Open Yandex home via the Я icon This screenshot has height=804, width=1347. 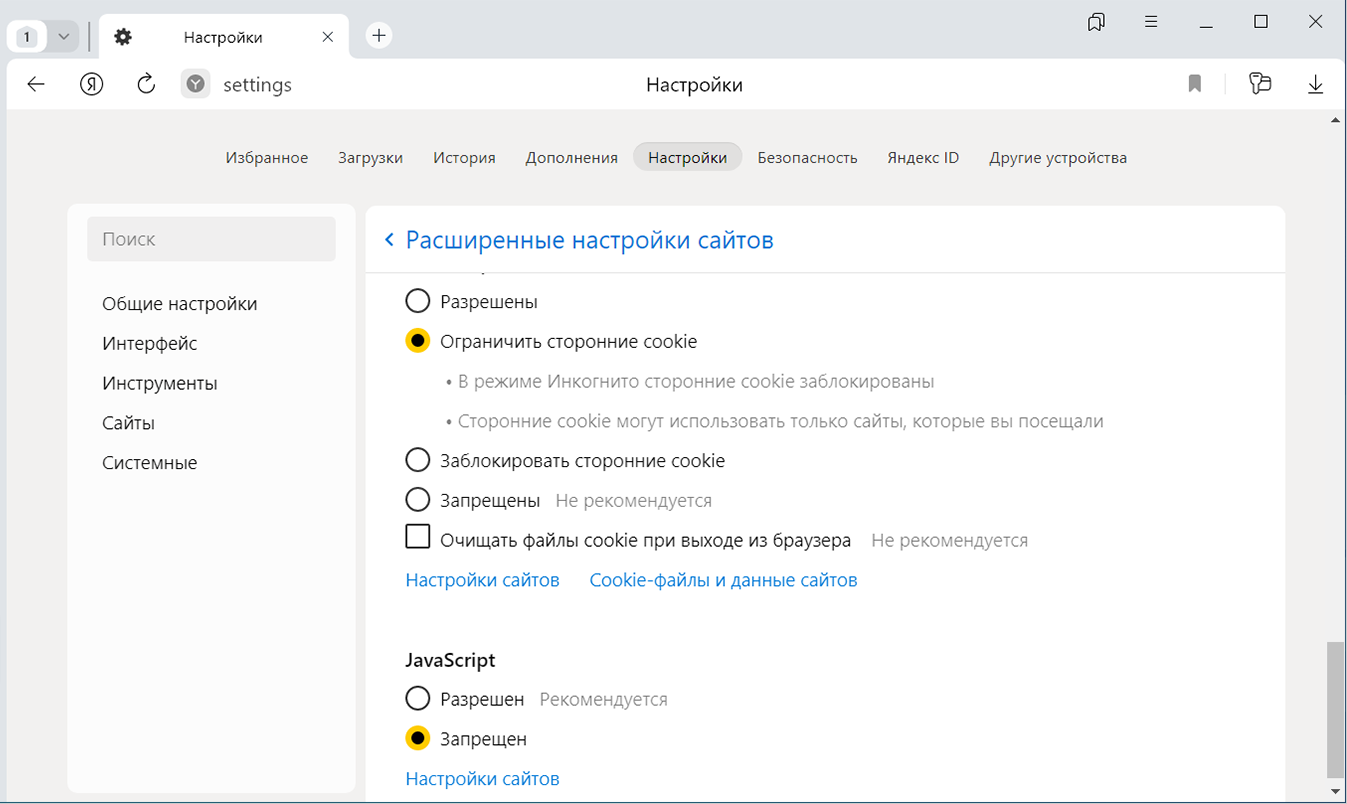[x=92, y=85]
